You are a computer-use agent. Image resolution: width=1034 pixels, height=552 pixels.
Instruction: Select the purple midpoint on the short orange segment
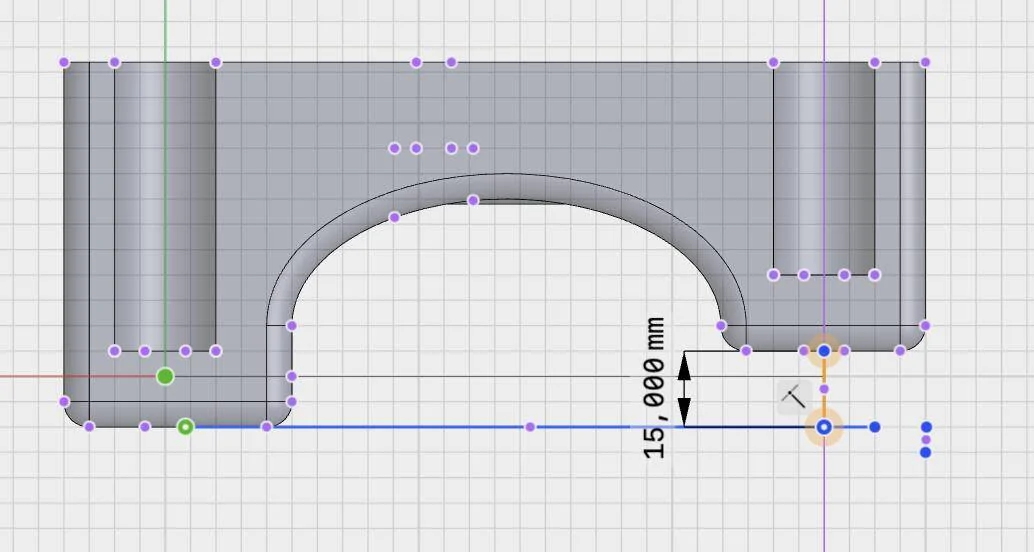coord(824,389)
